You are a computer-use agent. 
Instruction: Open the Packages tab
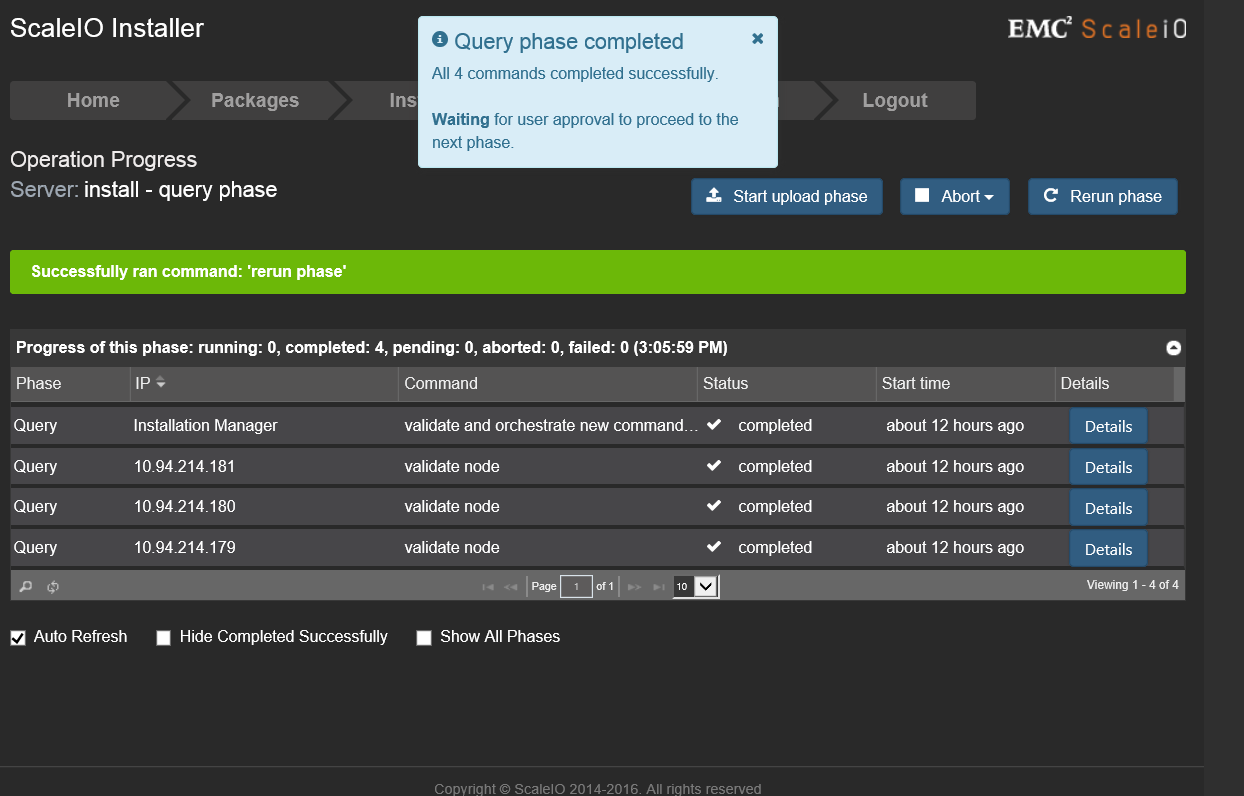pos(255,100)
